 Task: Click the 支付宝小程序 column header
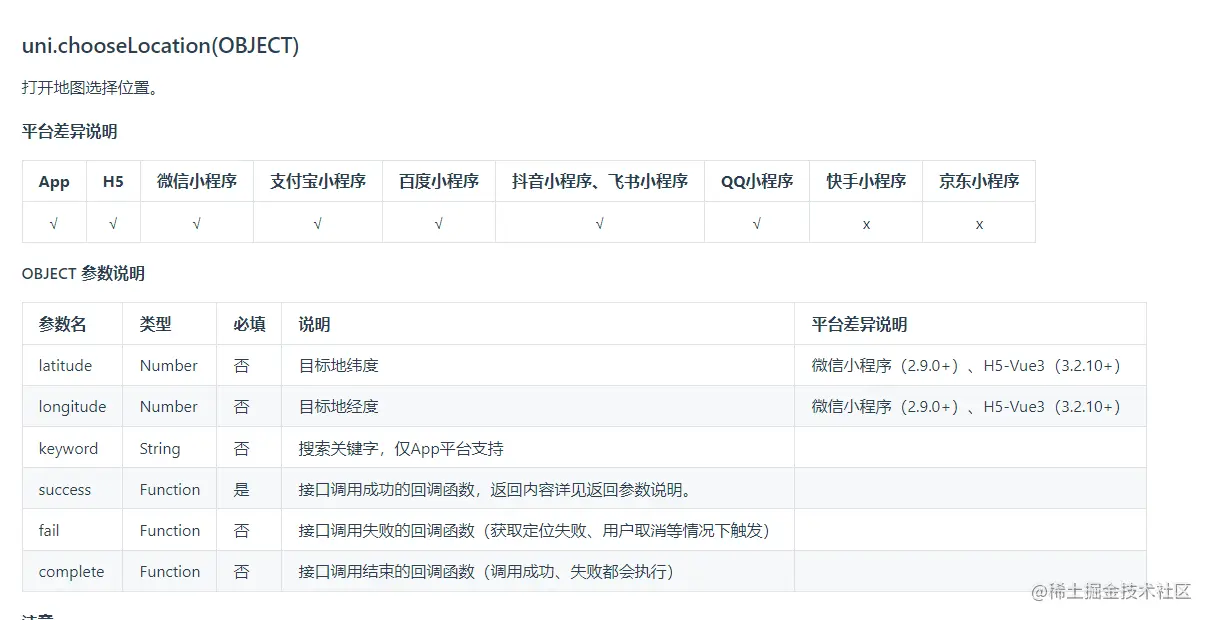click(318, 181)
